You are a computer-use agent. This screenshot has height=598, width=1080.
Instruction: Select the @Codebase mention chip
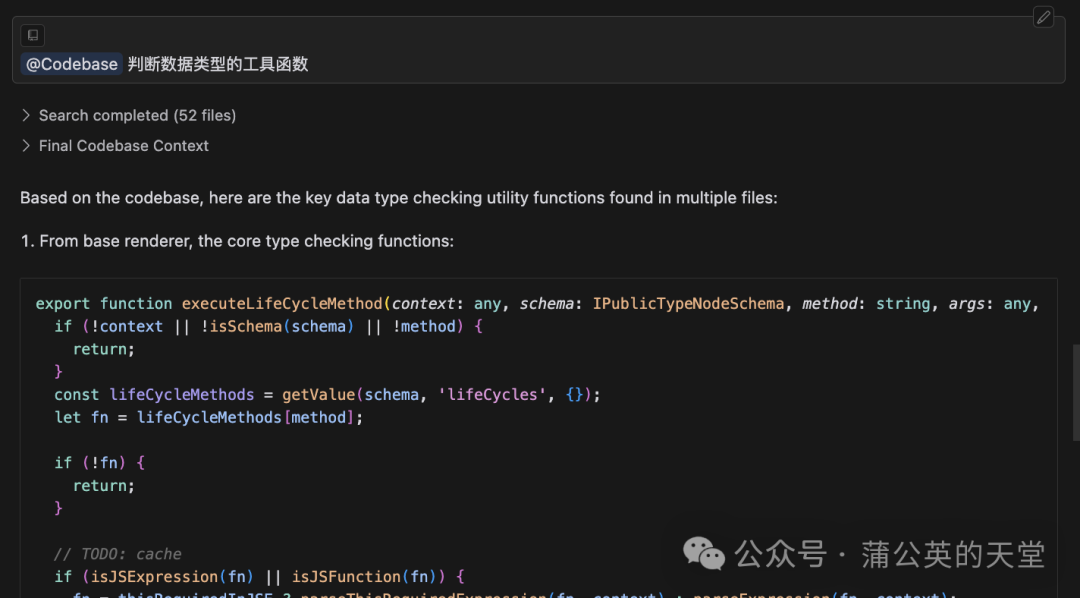72,64
